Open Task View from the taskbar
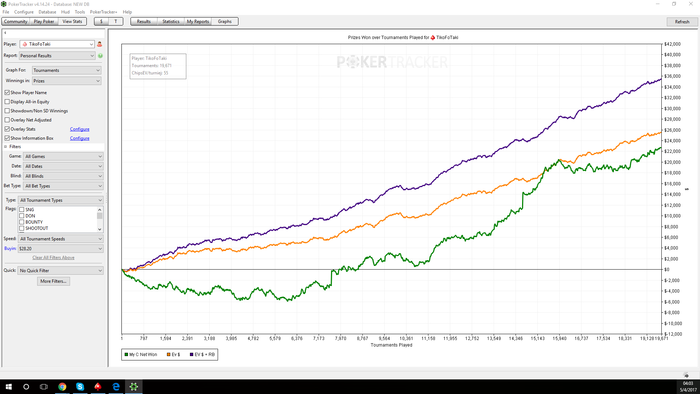Viewport: 700px width, 394px height. pyautogui.click(x=44, y=387)
